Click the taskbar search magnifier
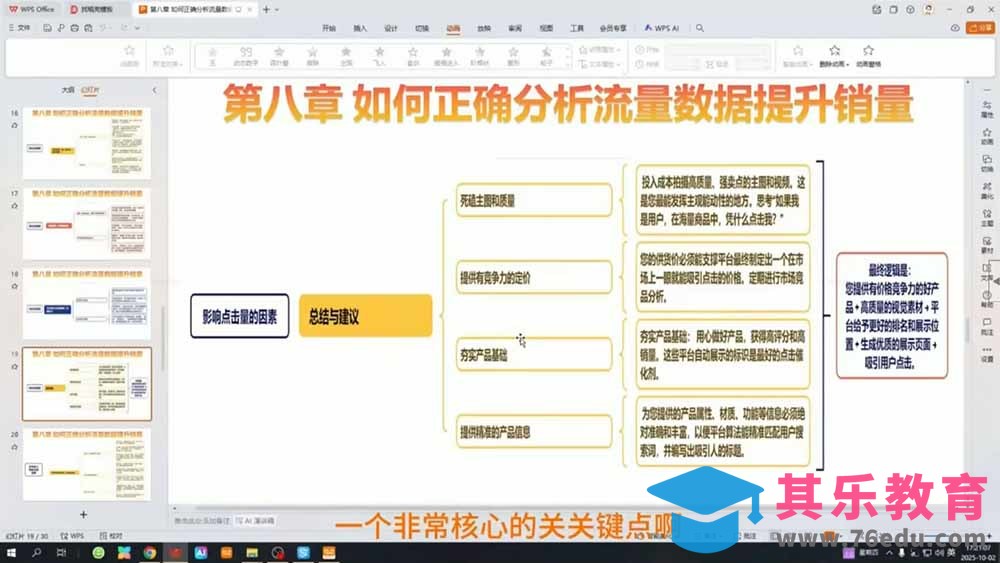Screen dimensions: 1000x563 tap(36, 553)
